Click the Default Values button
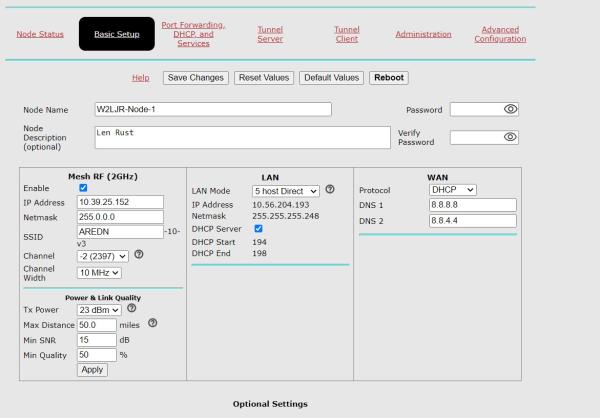 click(x=331, y=78)
